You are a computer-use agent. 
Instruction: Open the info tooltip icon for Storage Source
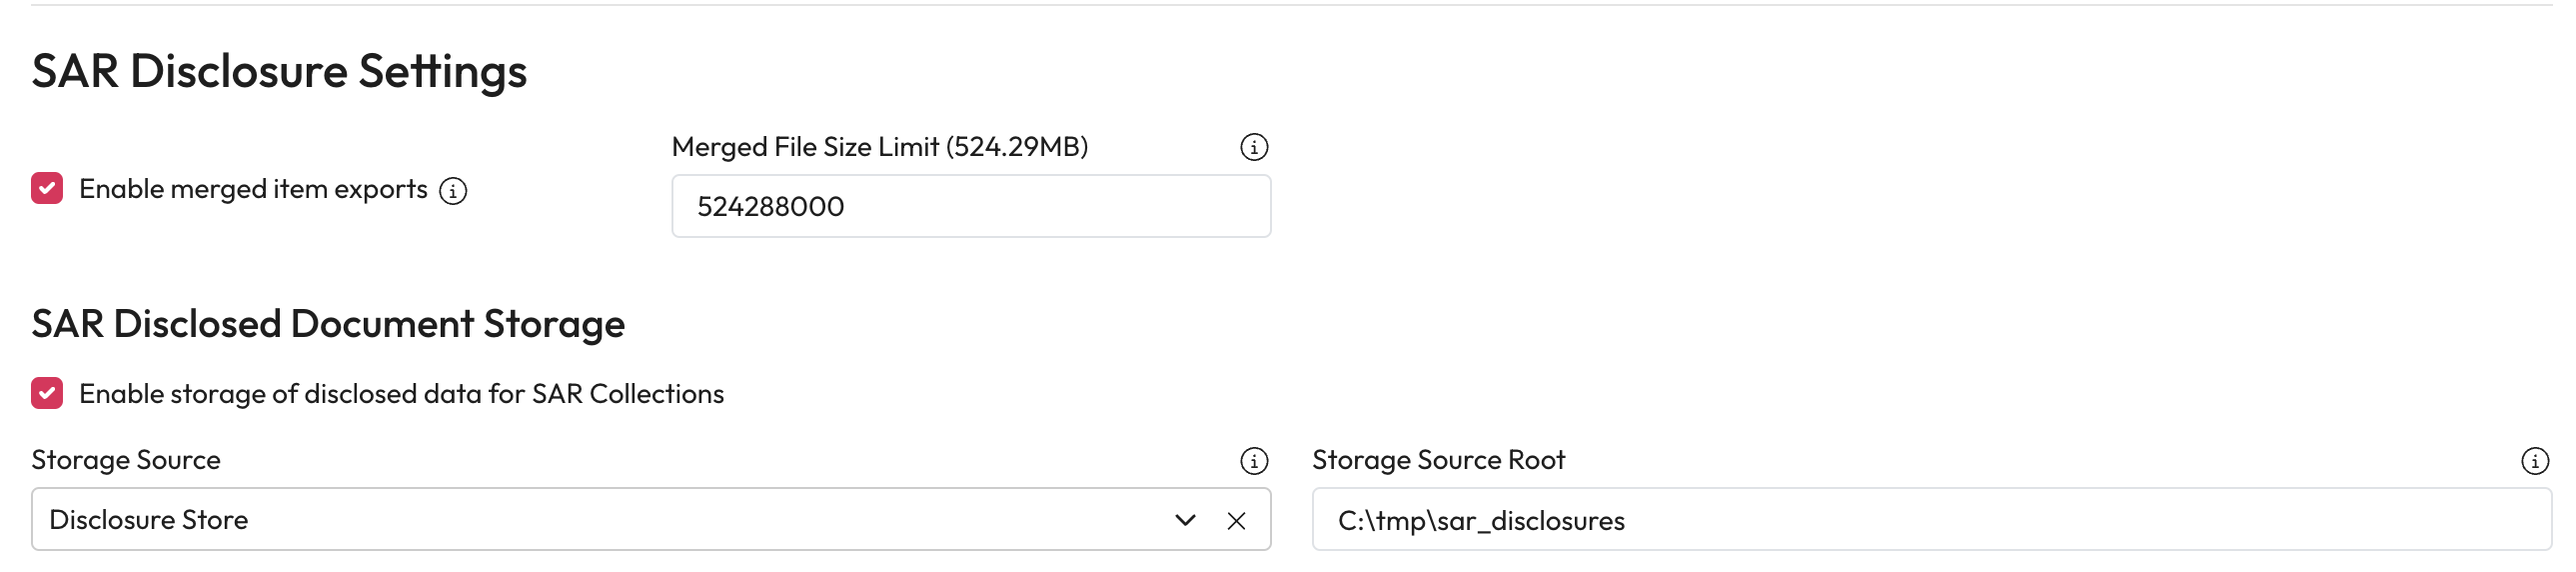[x=1254, y=461]
